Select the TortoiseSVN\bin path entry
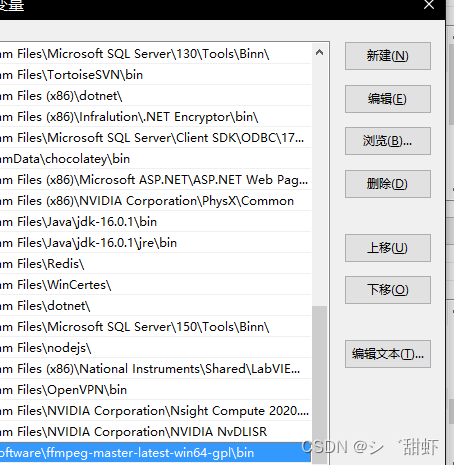 click(x=155, y=75)
